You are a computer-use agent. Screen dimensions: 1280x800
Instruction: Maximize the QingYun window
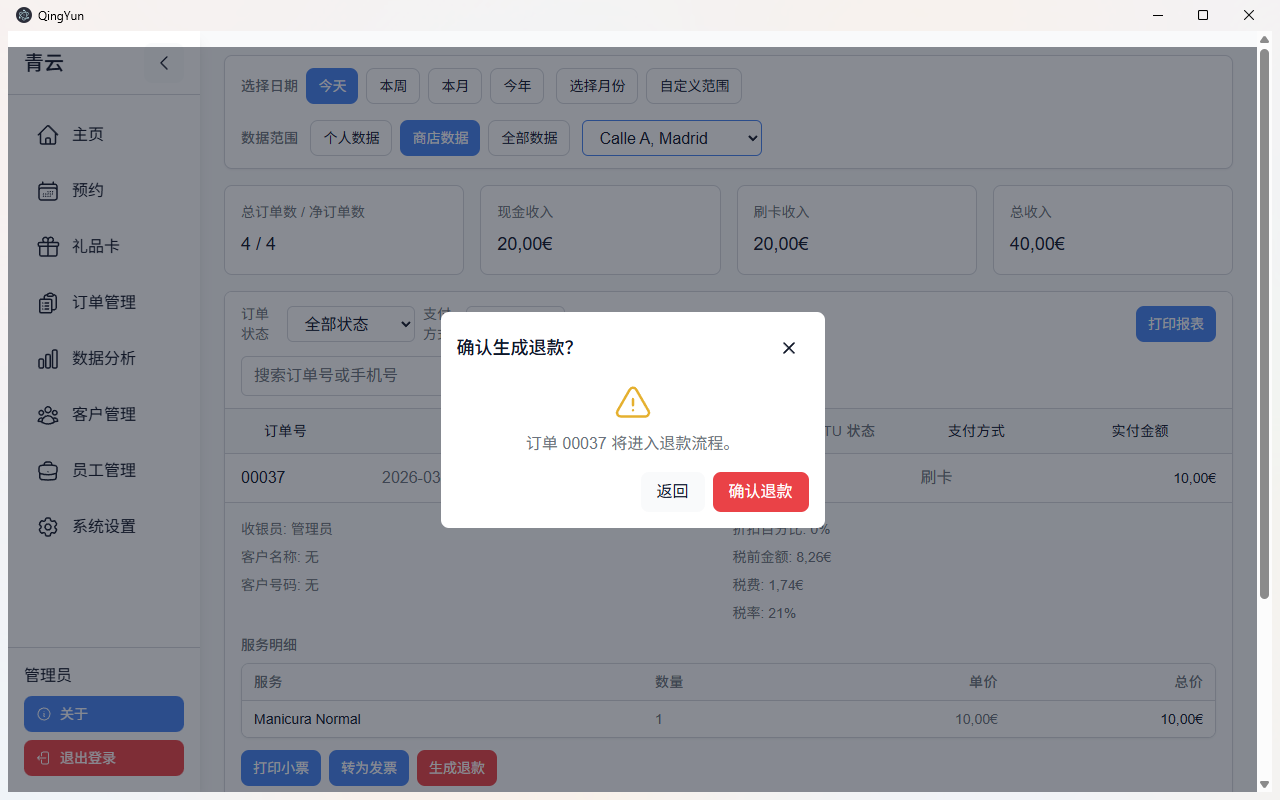tap(1203, 15)
